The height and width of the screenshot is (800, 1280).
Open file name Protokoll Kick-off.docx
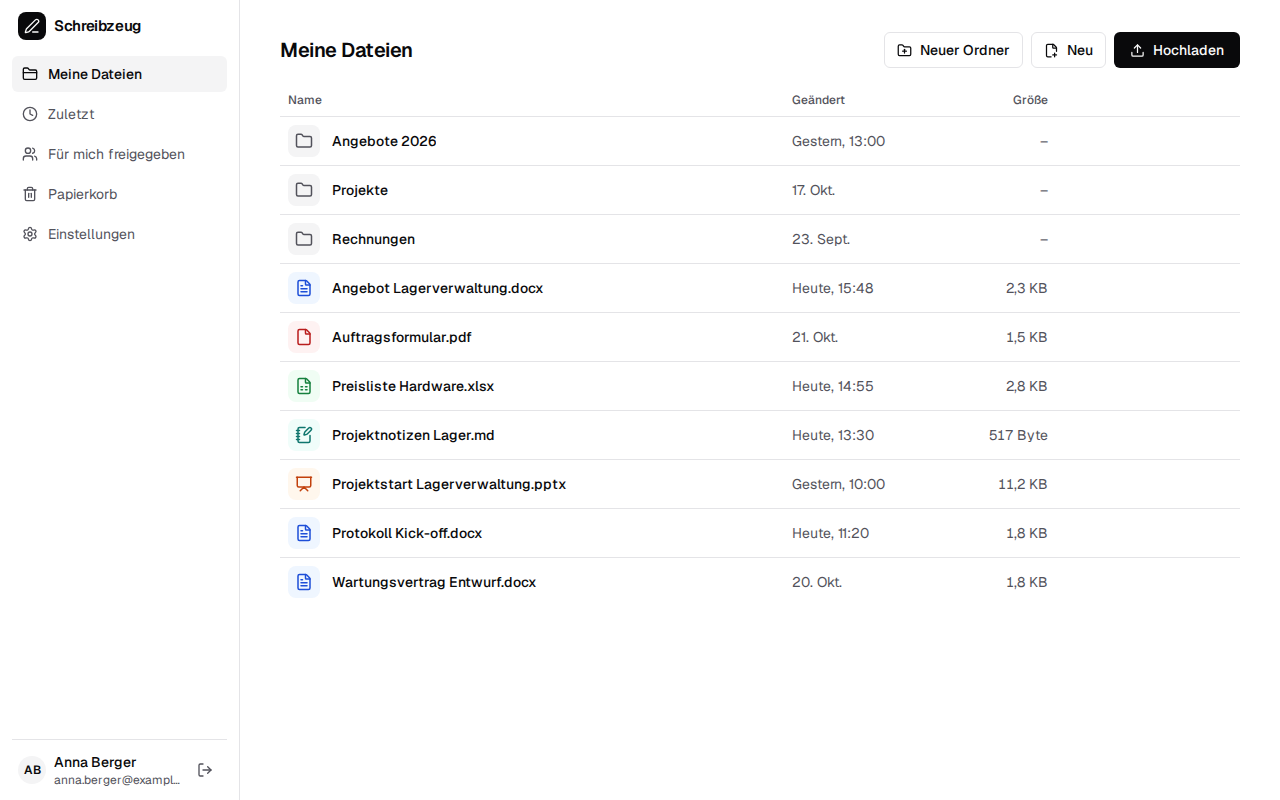click(x=407, y=533)
